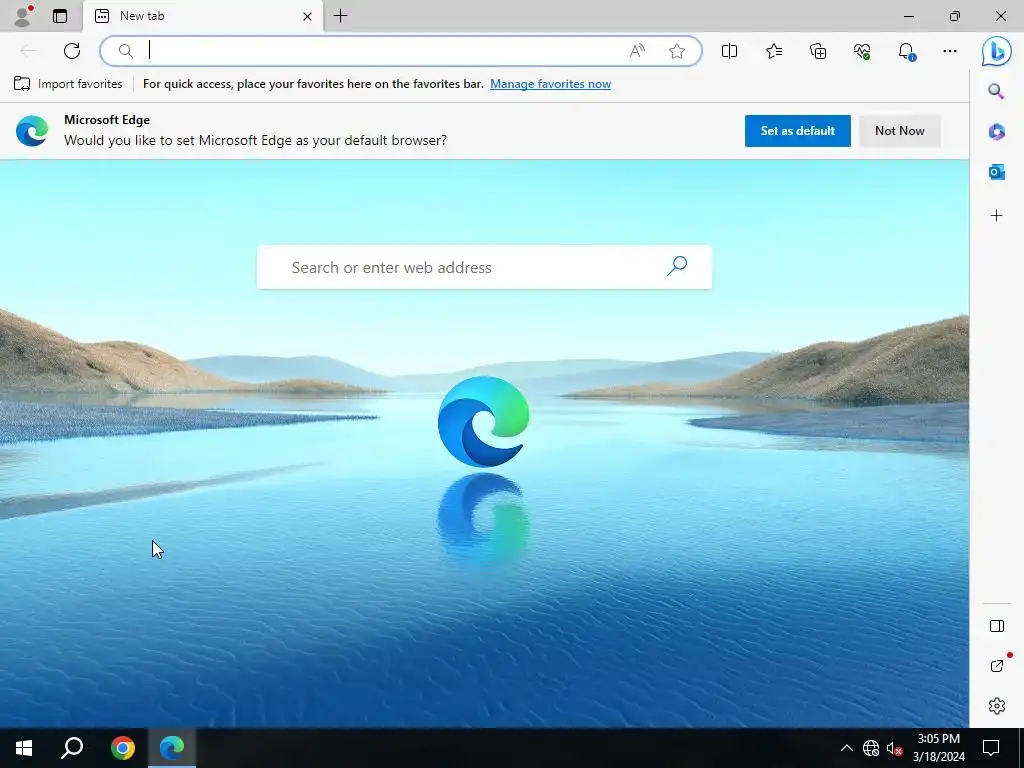Open Split screen icon
Viewport: 1024px width, 768px height.
(x=729, y=51)
